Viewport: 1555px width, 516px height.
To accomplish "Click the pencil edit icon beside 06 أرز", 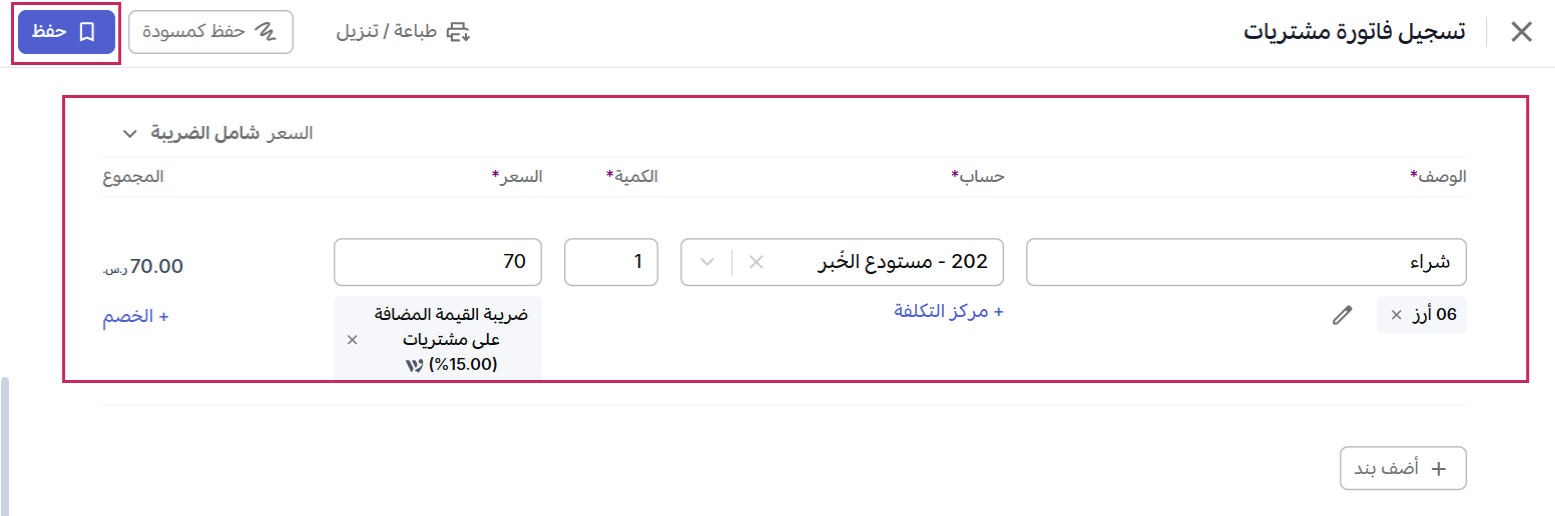I will (1342, 315).
